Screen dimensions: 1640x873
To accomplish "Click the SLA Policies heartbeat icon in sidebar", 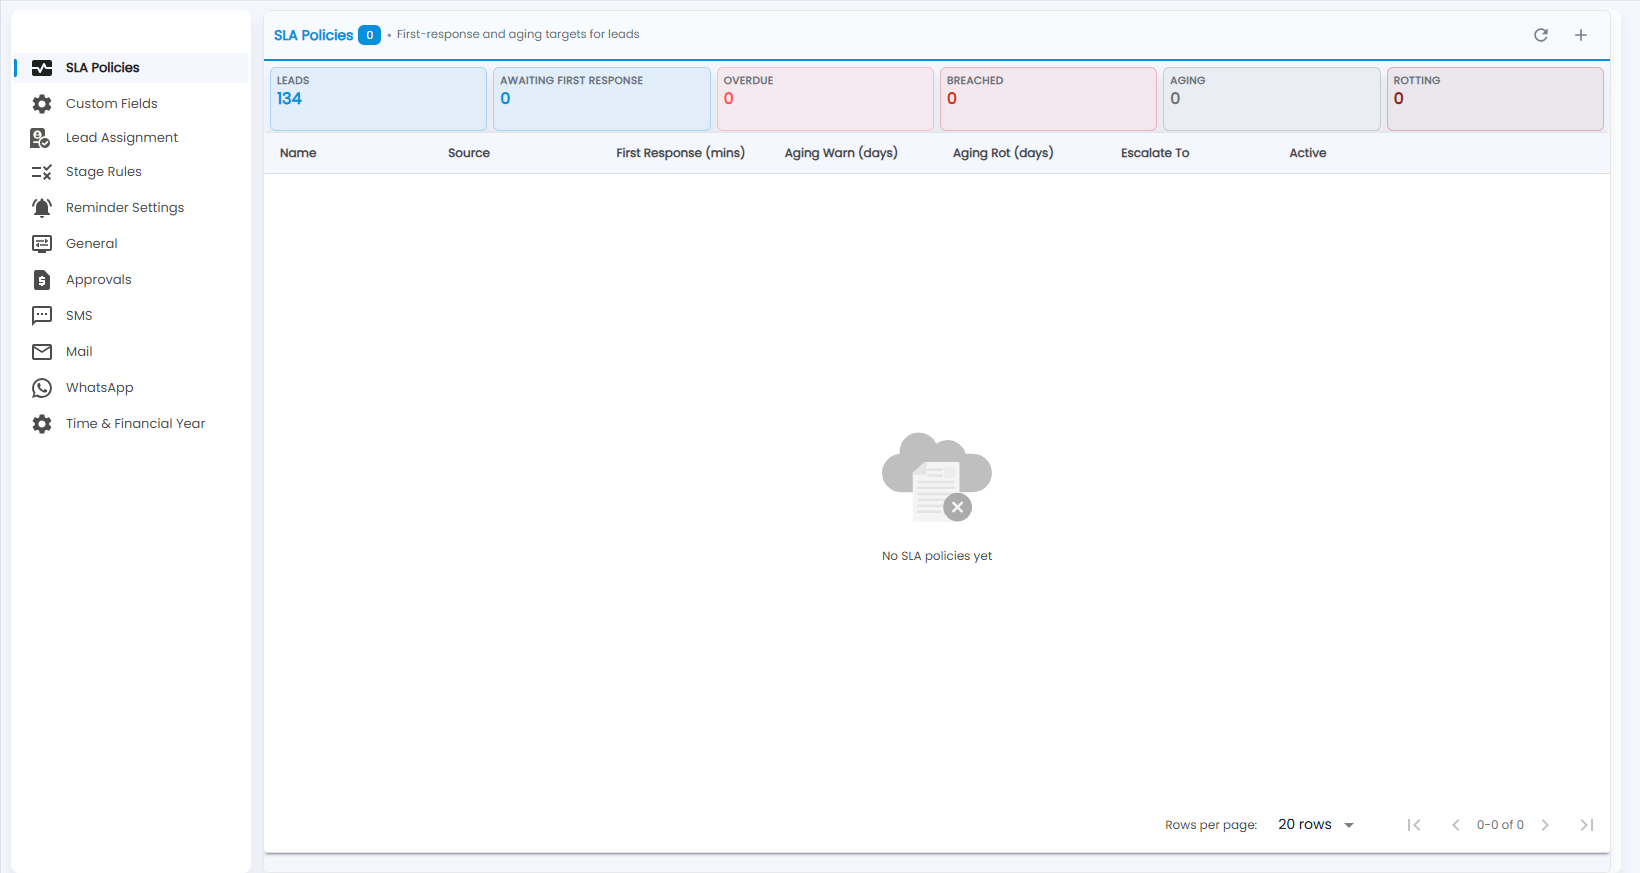I will pos(42,68).
